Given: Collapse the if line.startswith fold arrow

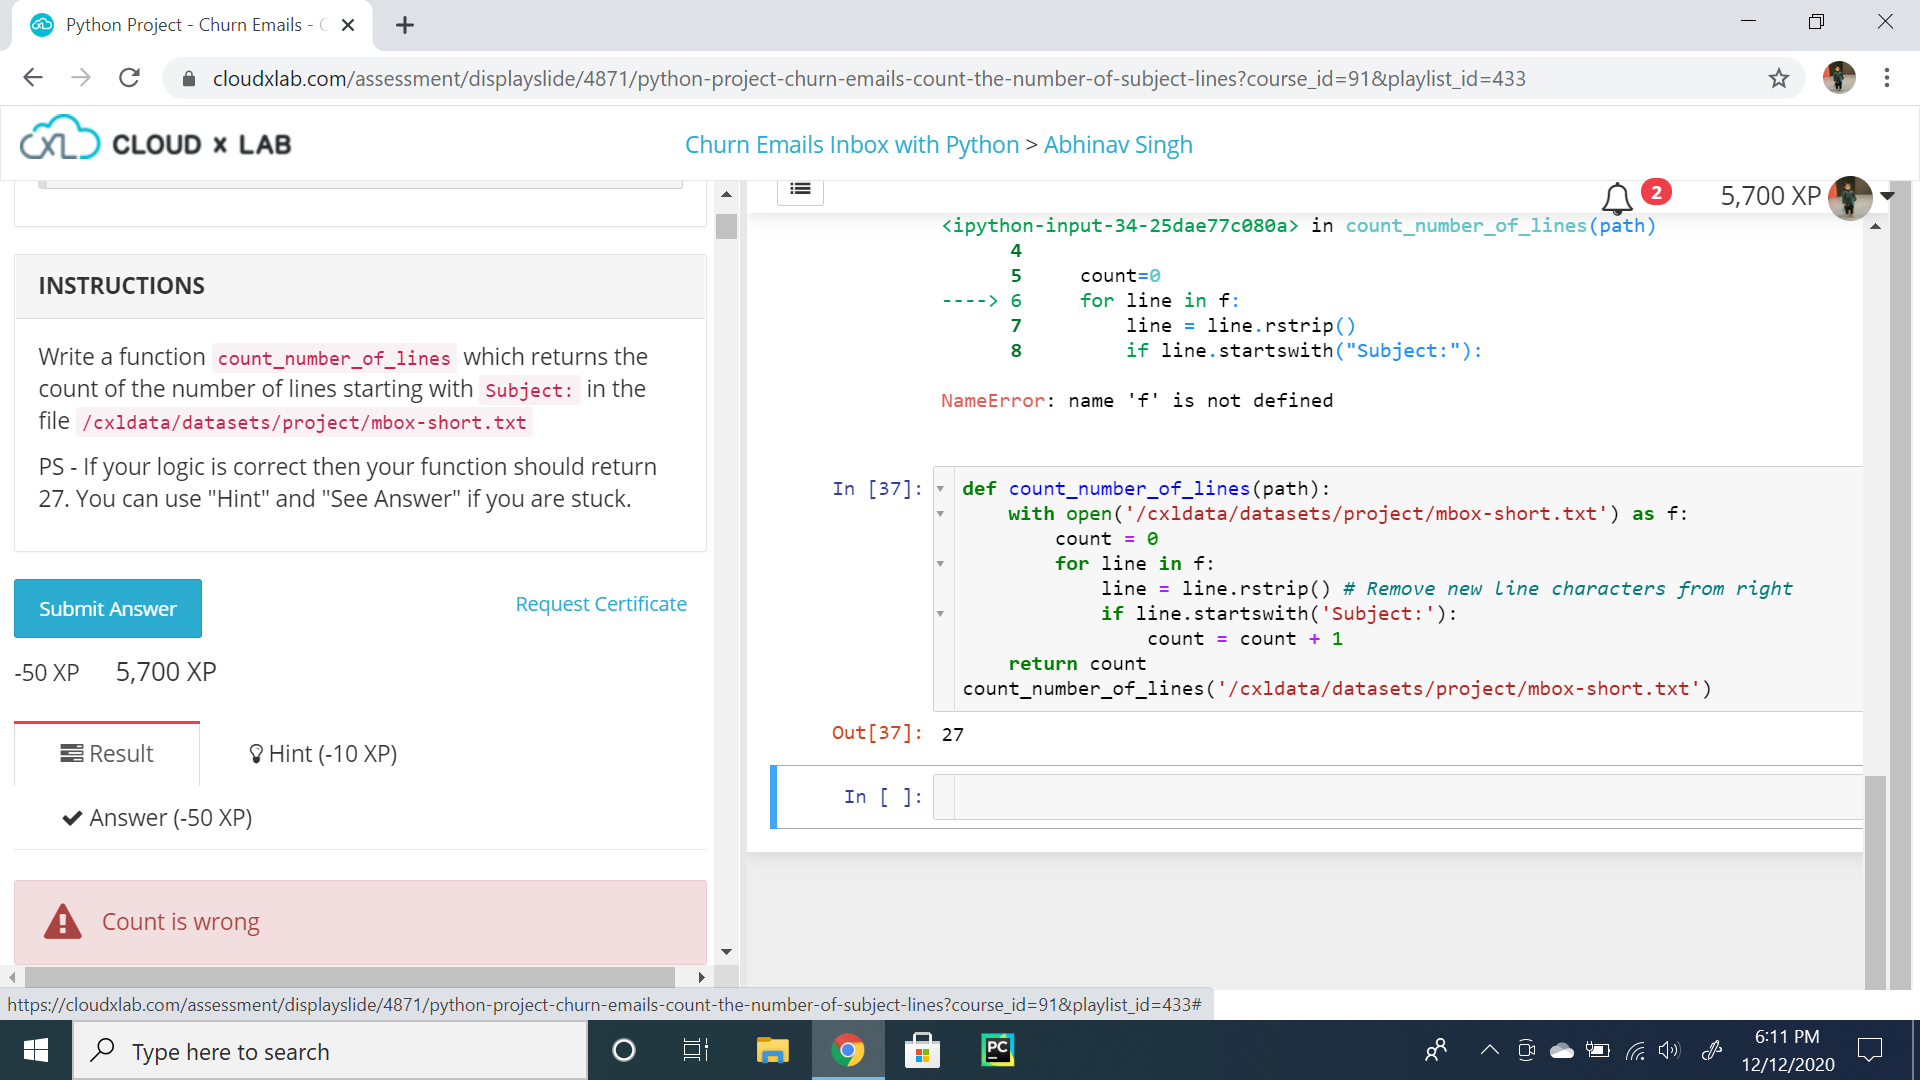Looking at the screenshot, I should [940, 614].
